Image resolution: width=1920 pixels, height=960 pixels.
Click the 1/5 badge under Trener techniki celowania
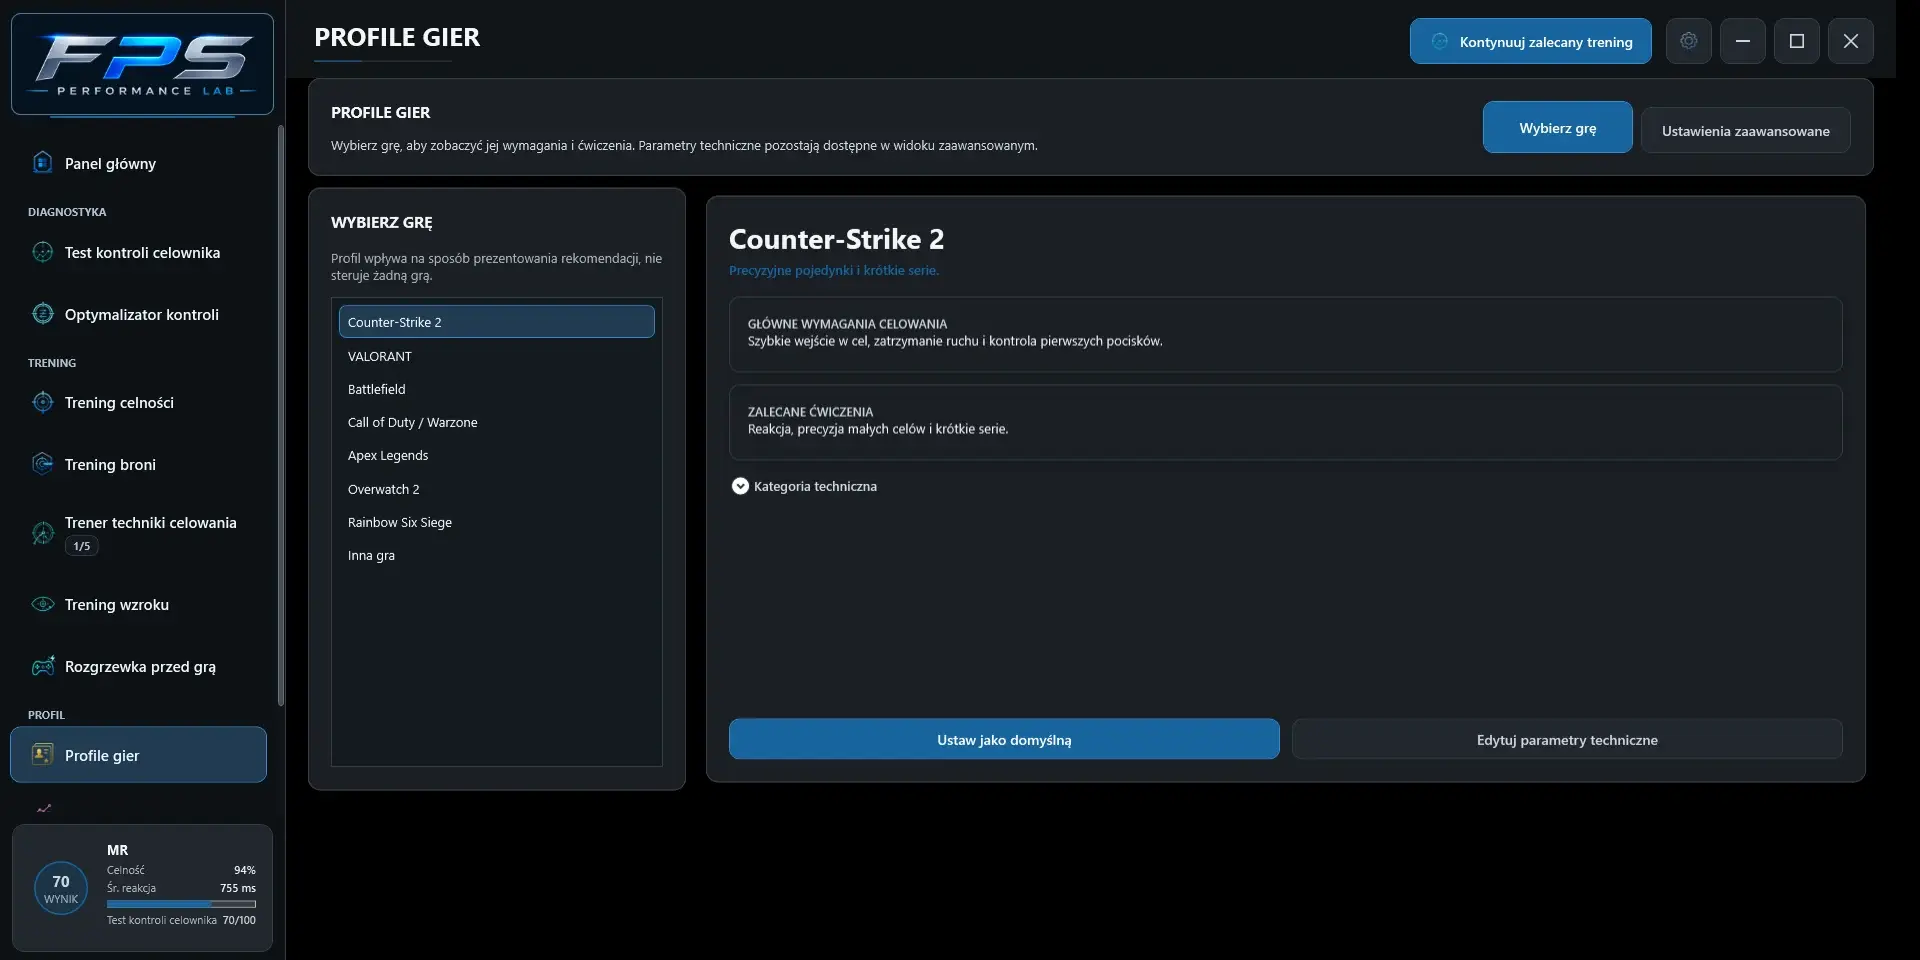[82, 546]
